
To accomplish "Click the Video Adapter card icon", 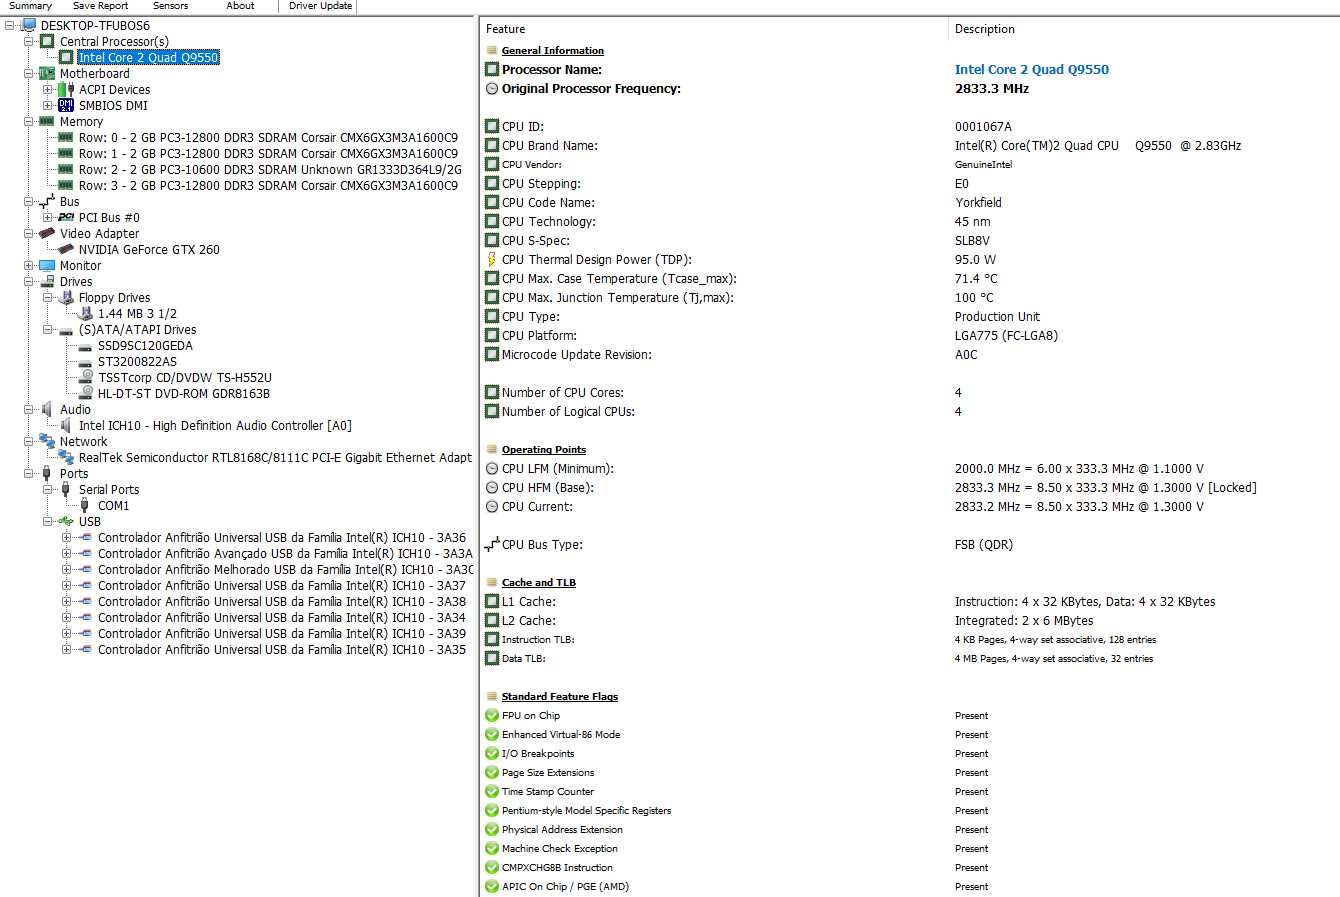I will 47,233.
